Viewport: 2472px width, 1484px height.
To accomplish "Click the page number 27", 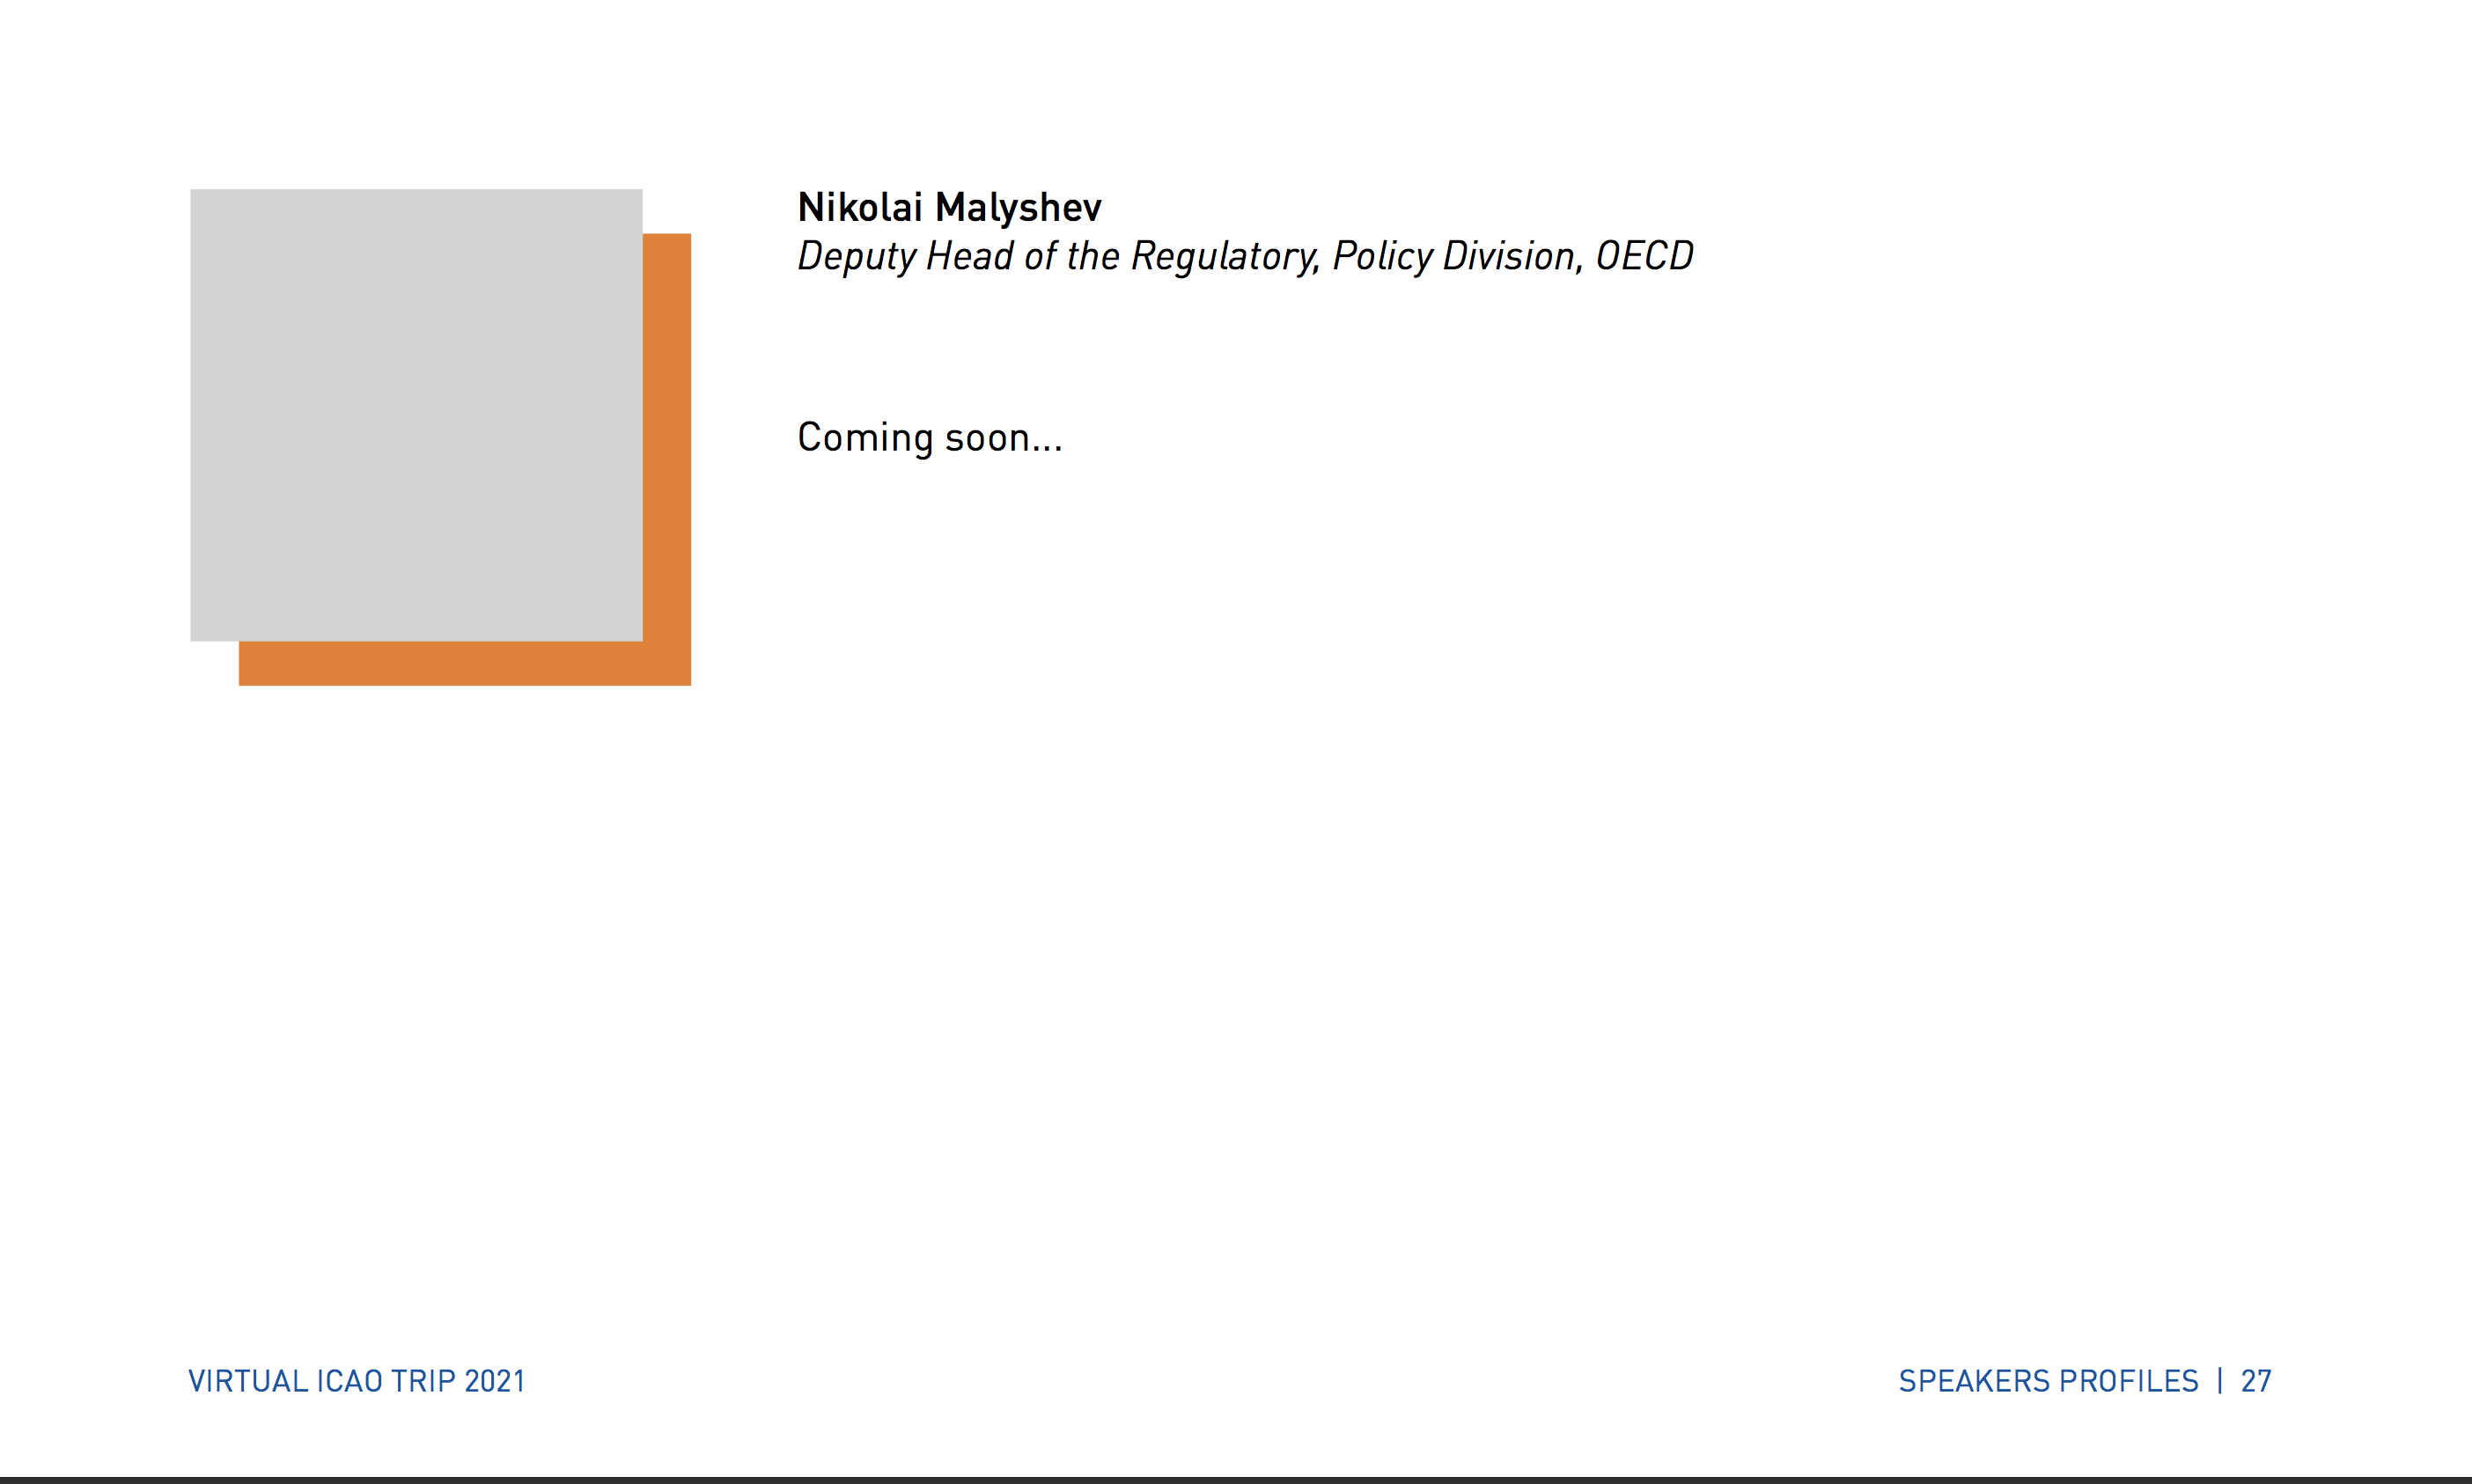I will (x=2256, y=1381).
